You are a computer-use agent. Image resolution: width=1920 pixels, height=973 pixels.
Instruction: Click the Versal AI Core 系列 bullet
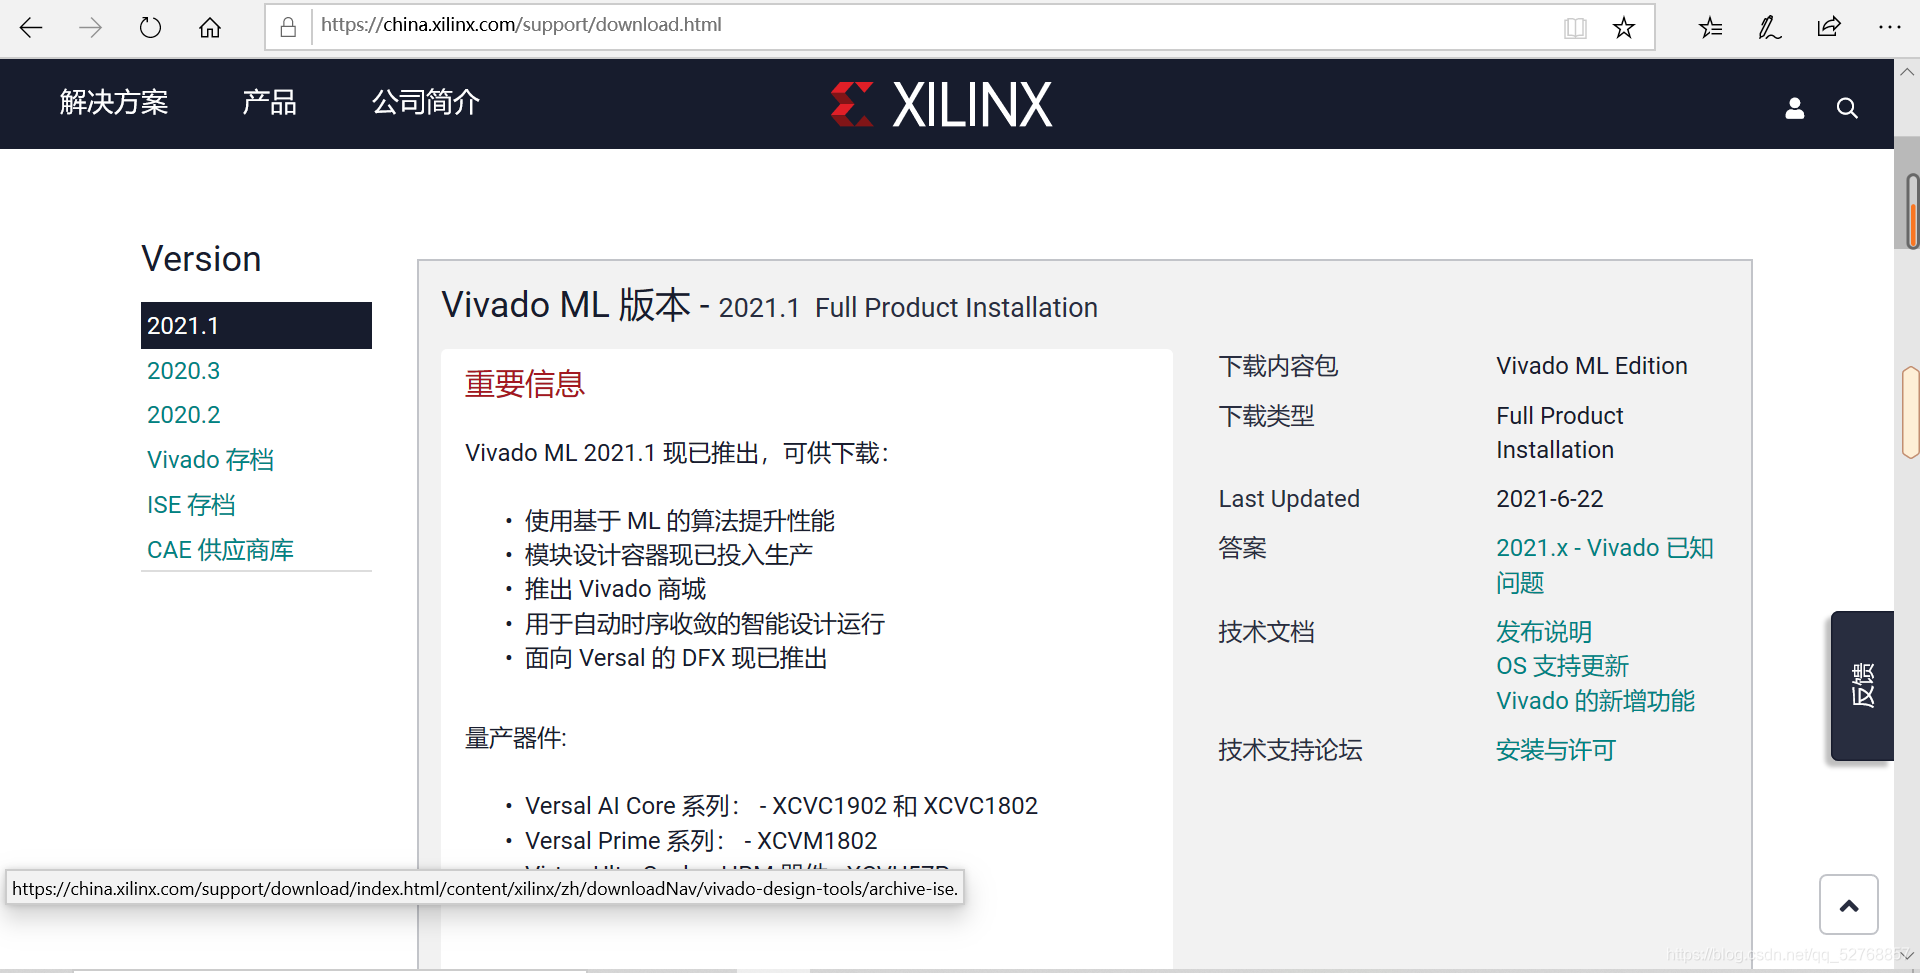pyautogui.click(x=781, y=806)
